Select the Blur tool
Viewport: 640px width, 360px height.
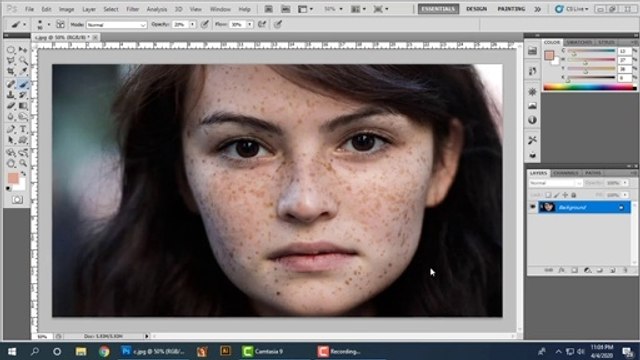[x=11, y=117]
